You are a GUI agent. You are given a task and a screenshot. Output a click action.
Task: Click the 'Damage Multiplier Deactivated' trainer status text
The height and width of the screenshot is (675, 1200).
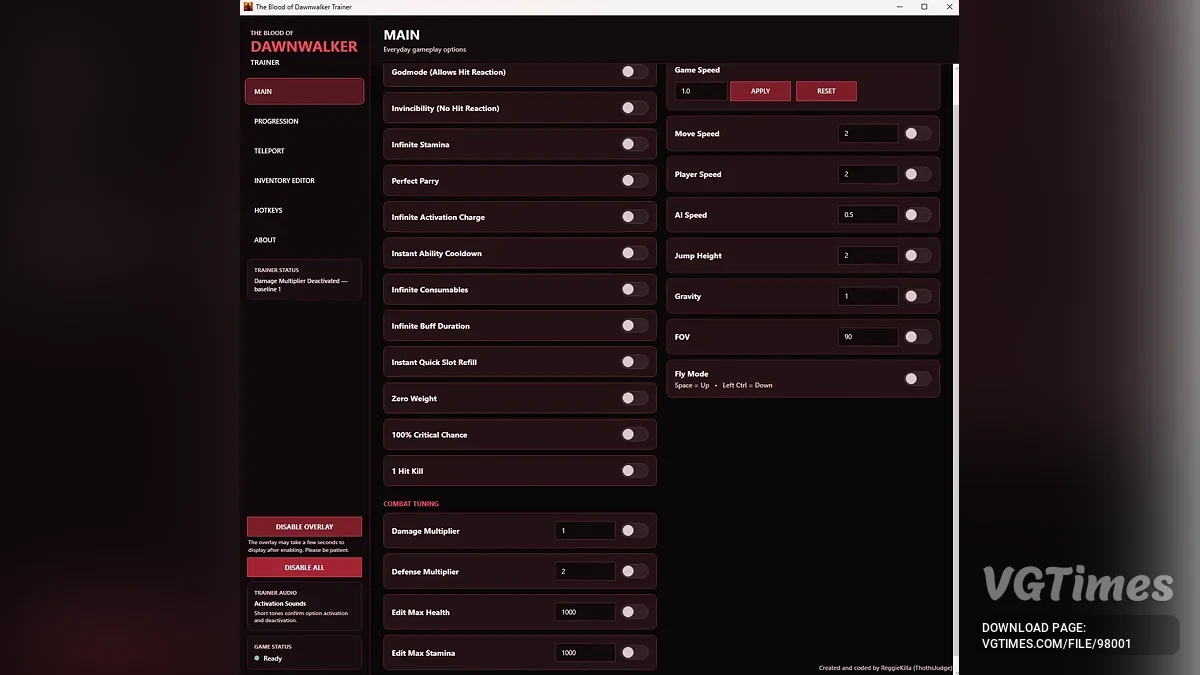pyautogui.click(x=301, y=285)
